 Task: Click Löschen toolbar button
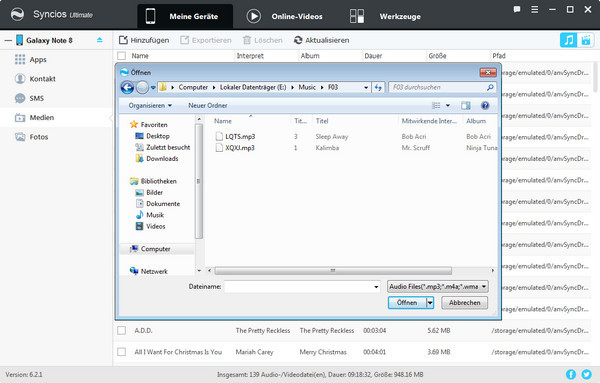[262, 40]
